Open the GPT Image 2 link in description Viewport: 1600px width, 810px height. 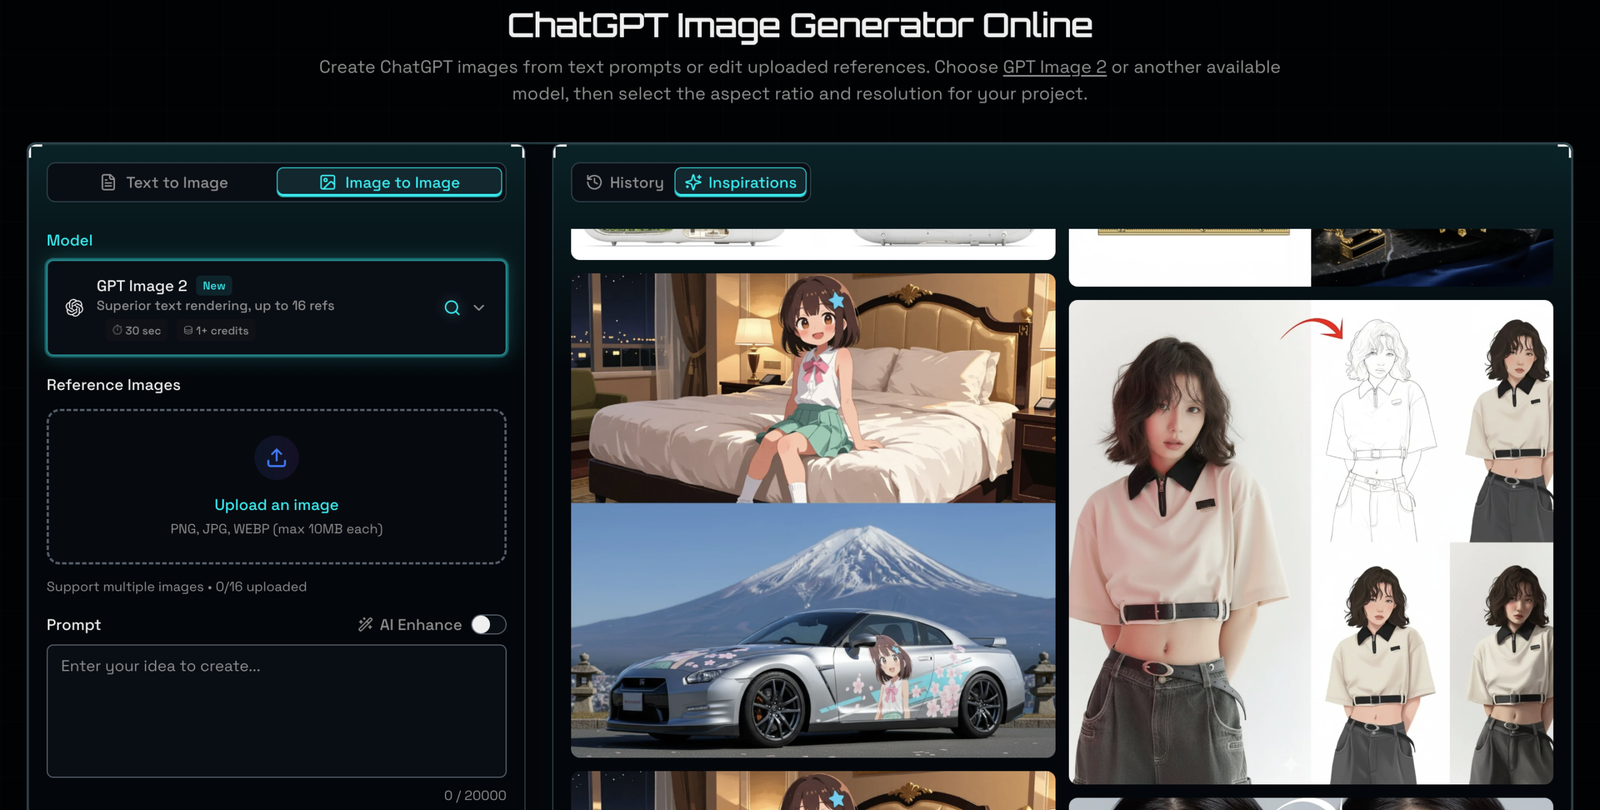[1055, 67]
